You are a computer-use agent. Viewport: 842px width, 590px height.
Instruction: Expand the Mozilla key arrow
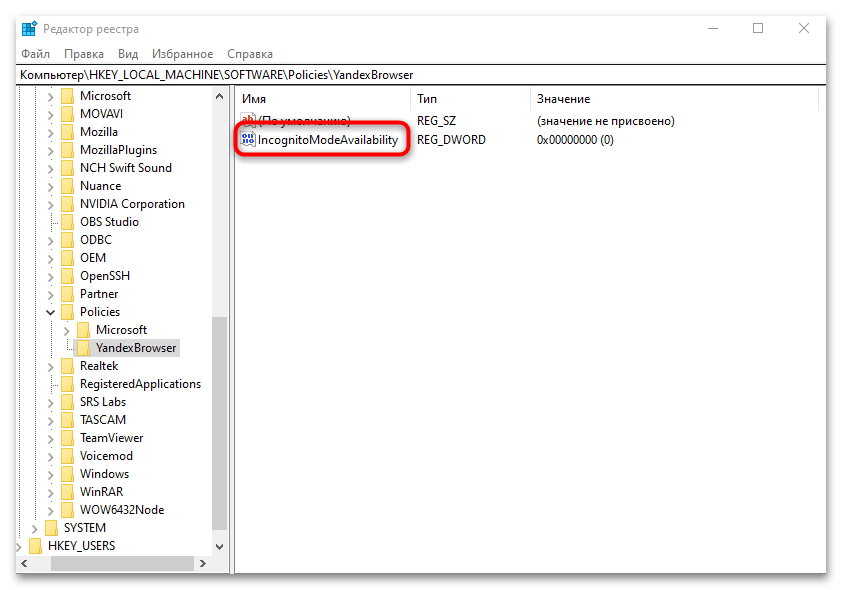coord(51,132)
